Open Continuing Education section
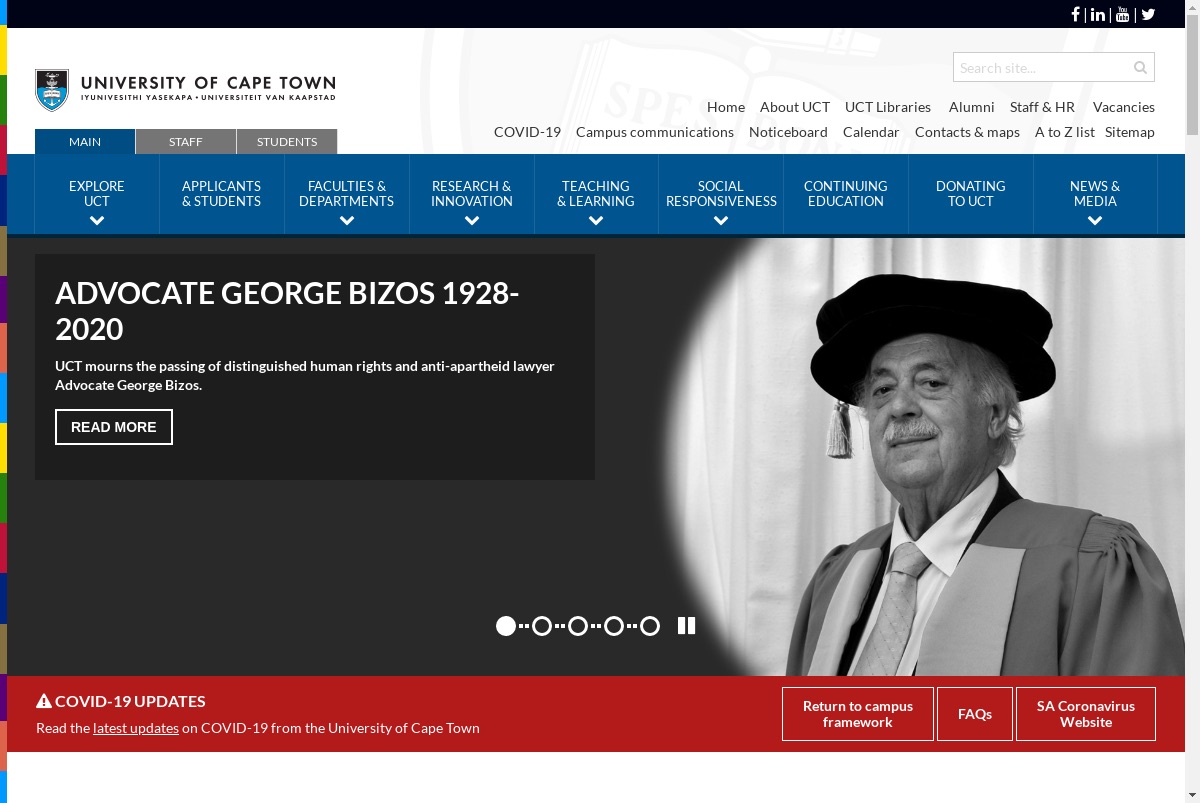 846,194
